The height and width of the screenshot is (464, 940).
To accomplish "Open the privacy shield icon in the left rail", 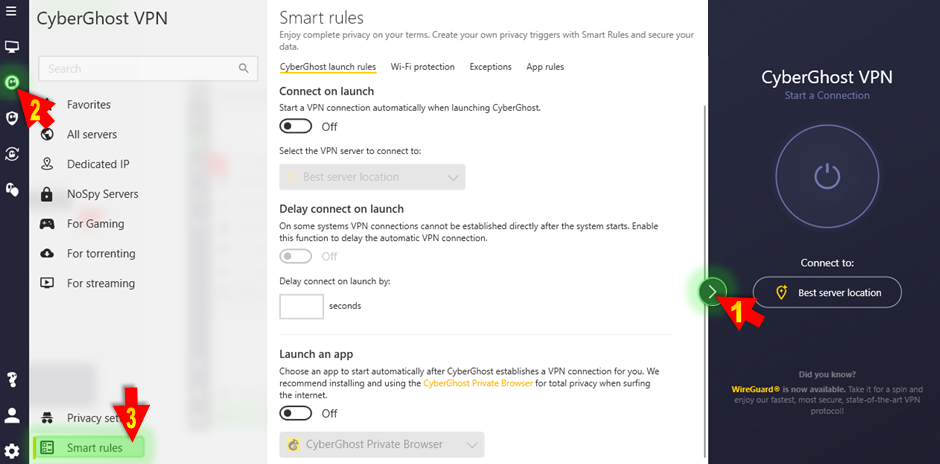I will point(12,118).
